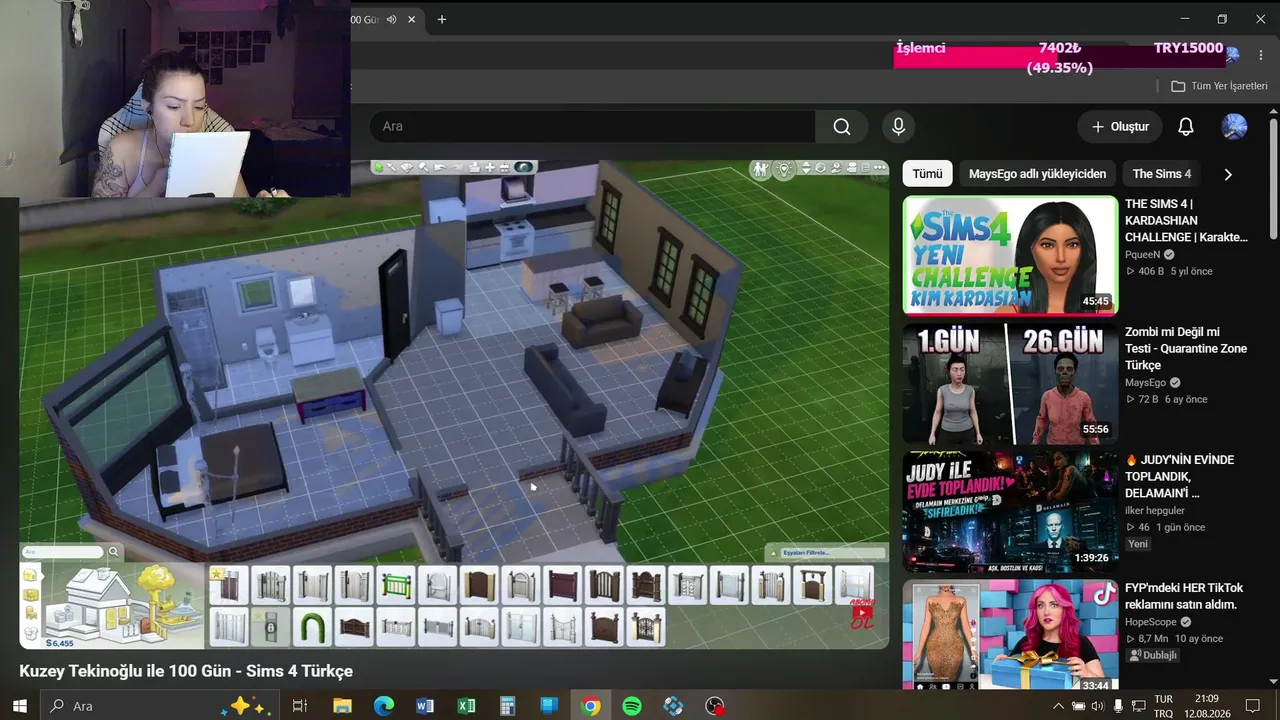Image resolution: width=1280 pixels, height=720 pixels.
Task: Open the YouTube account avatar menu
Action: pos(1235,127)
